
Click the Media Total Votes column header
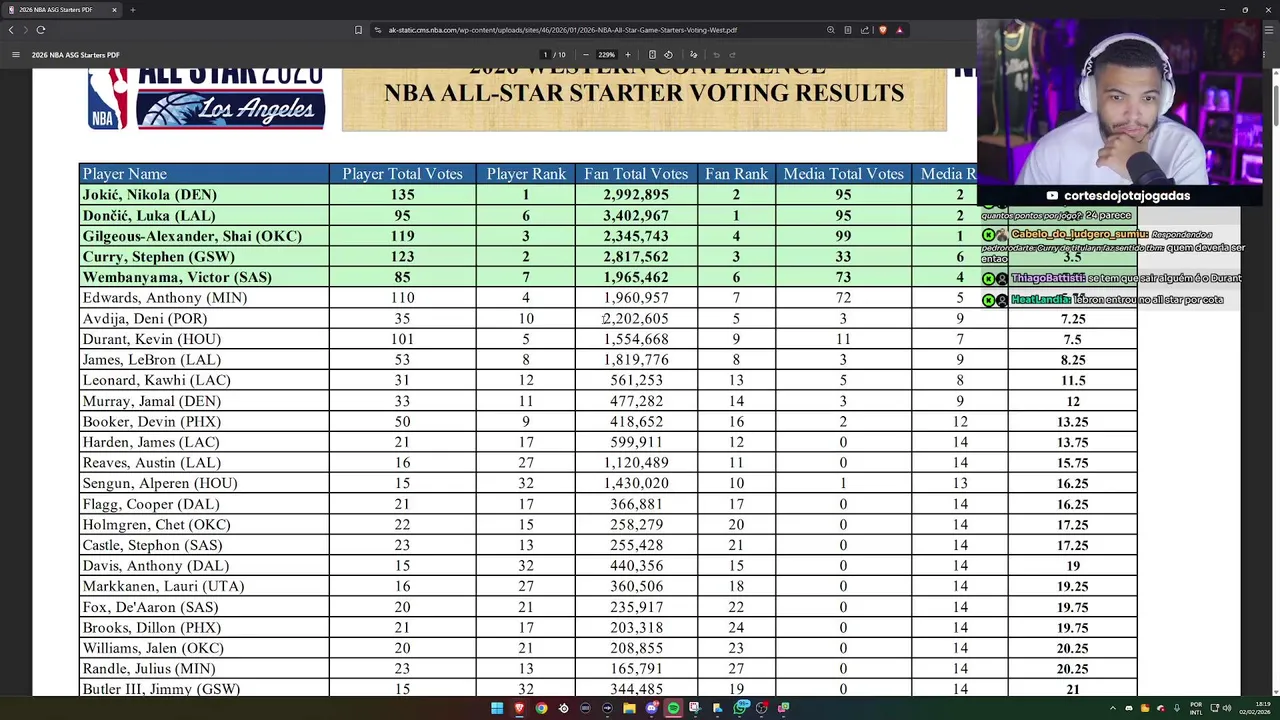[x=843, y=174]
